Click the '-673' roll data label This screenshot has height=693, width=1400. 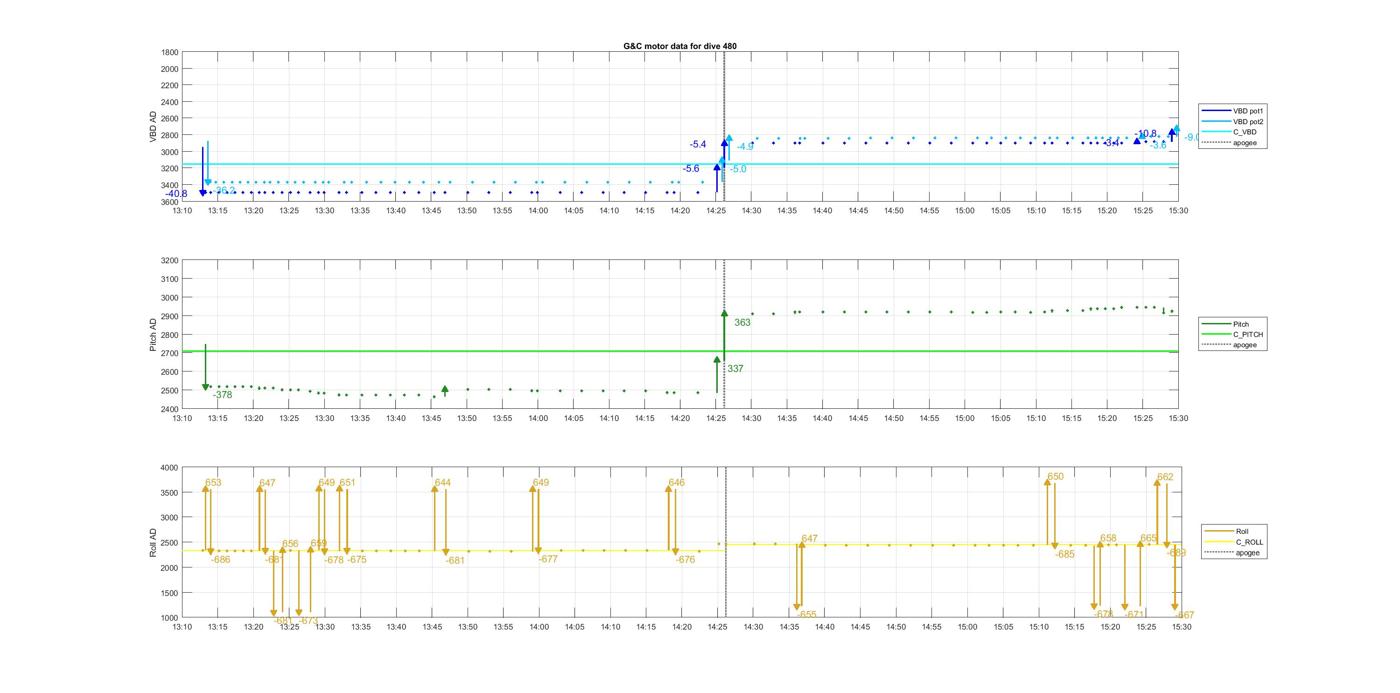(309, 621)
